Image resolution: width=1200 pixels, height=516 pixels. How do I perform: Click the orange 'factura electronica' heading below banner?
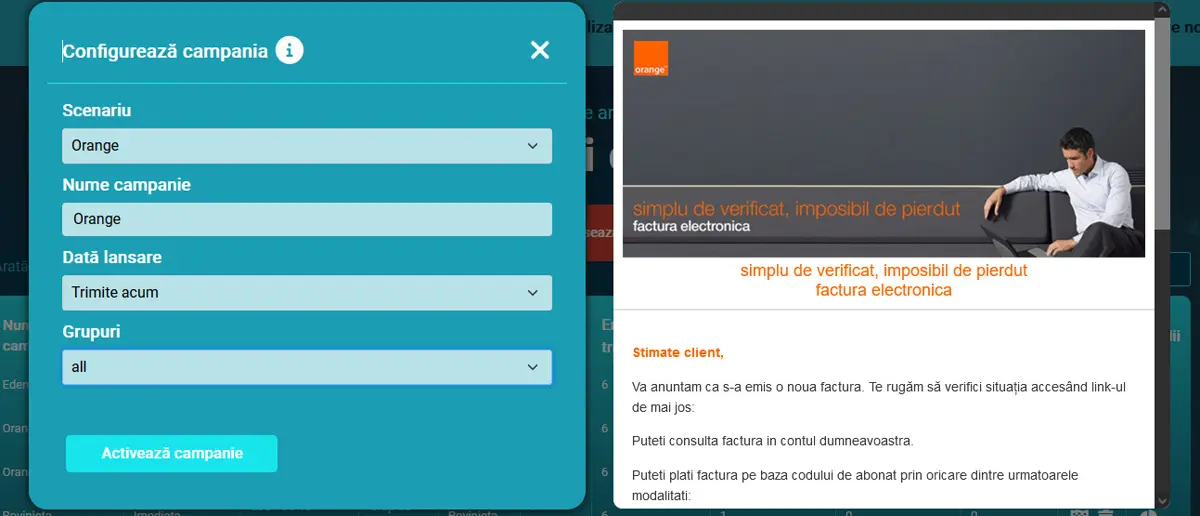[x=884, y=291]
